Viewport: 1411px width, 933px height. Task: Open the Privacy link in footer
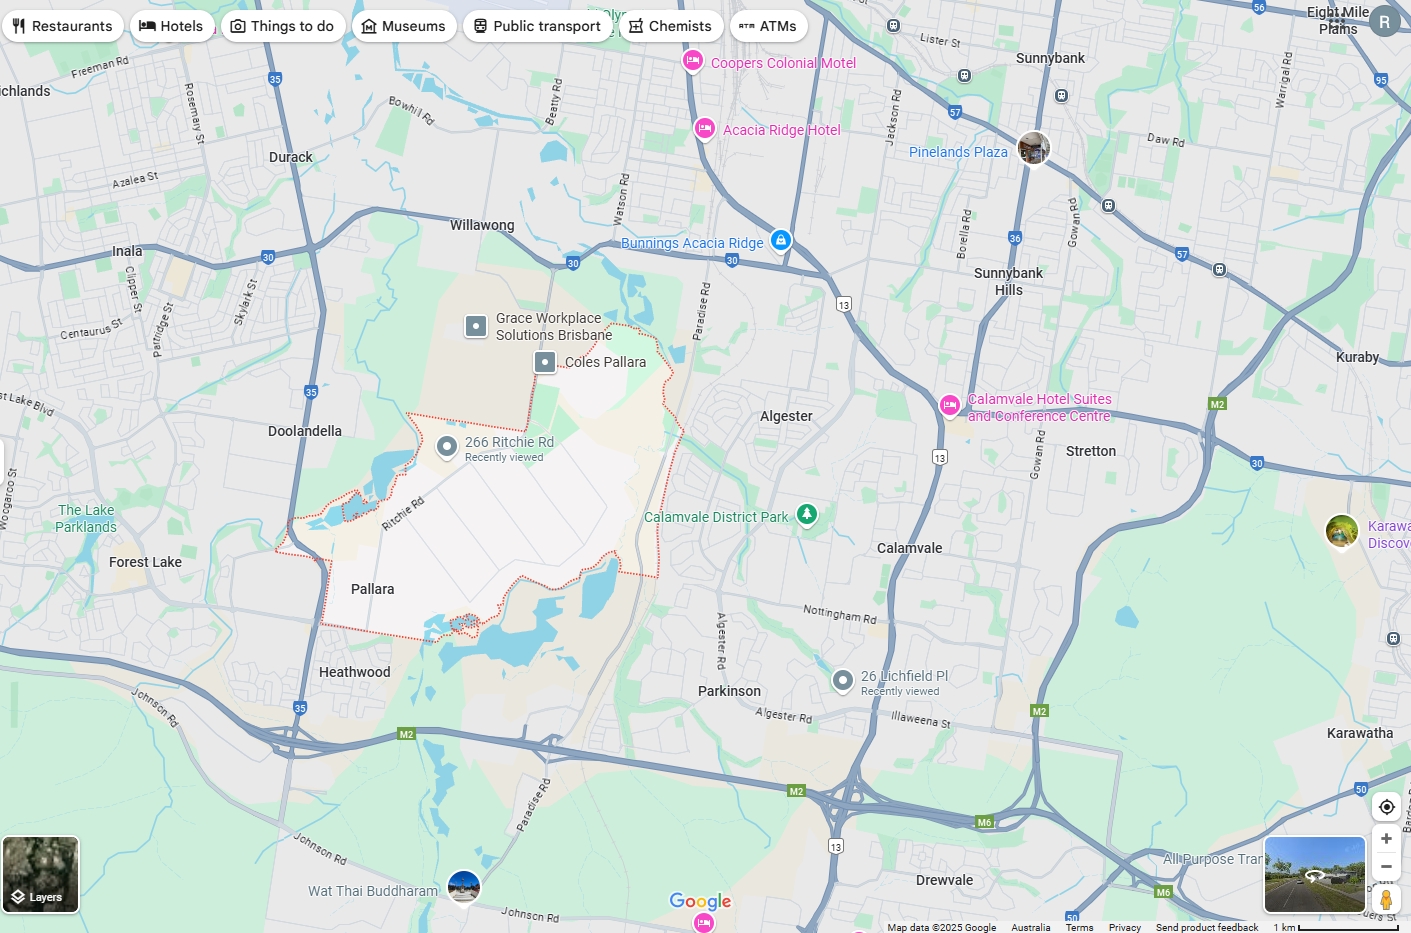coord(1124,928)
